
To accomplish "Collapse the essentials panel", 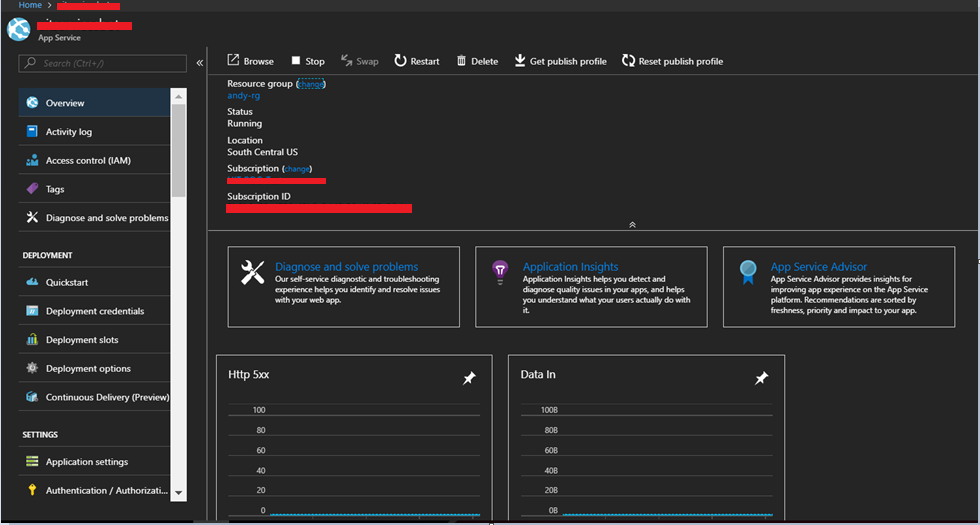I will [632, 224].
